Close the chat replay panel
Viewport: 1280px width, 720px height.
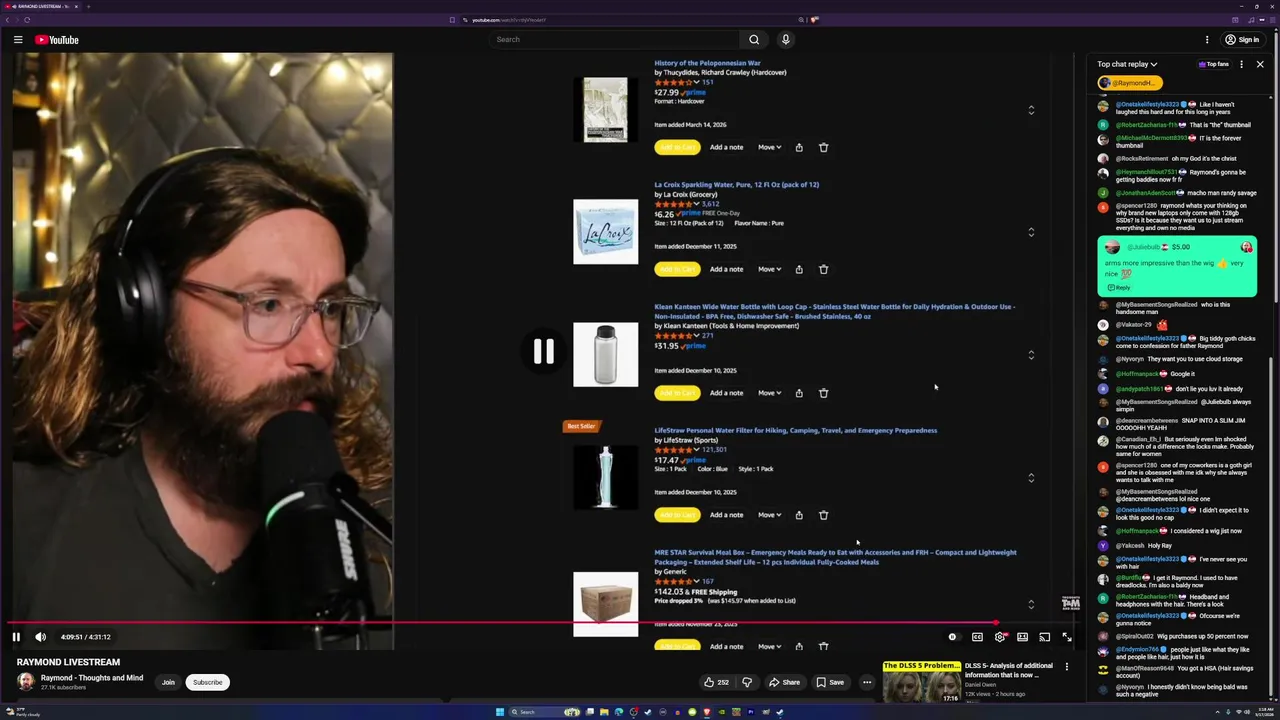1260,64
